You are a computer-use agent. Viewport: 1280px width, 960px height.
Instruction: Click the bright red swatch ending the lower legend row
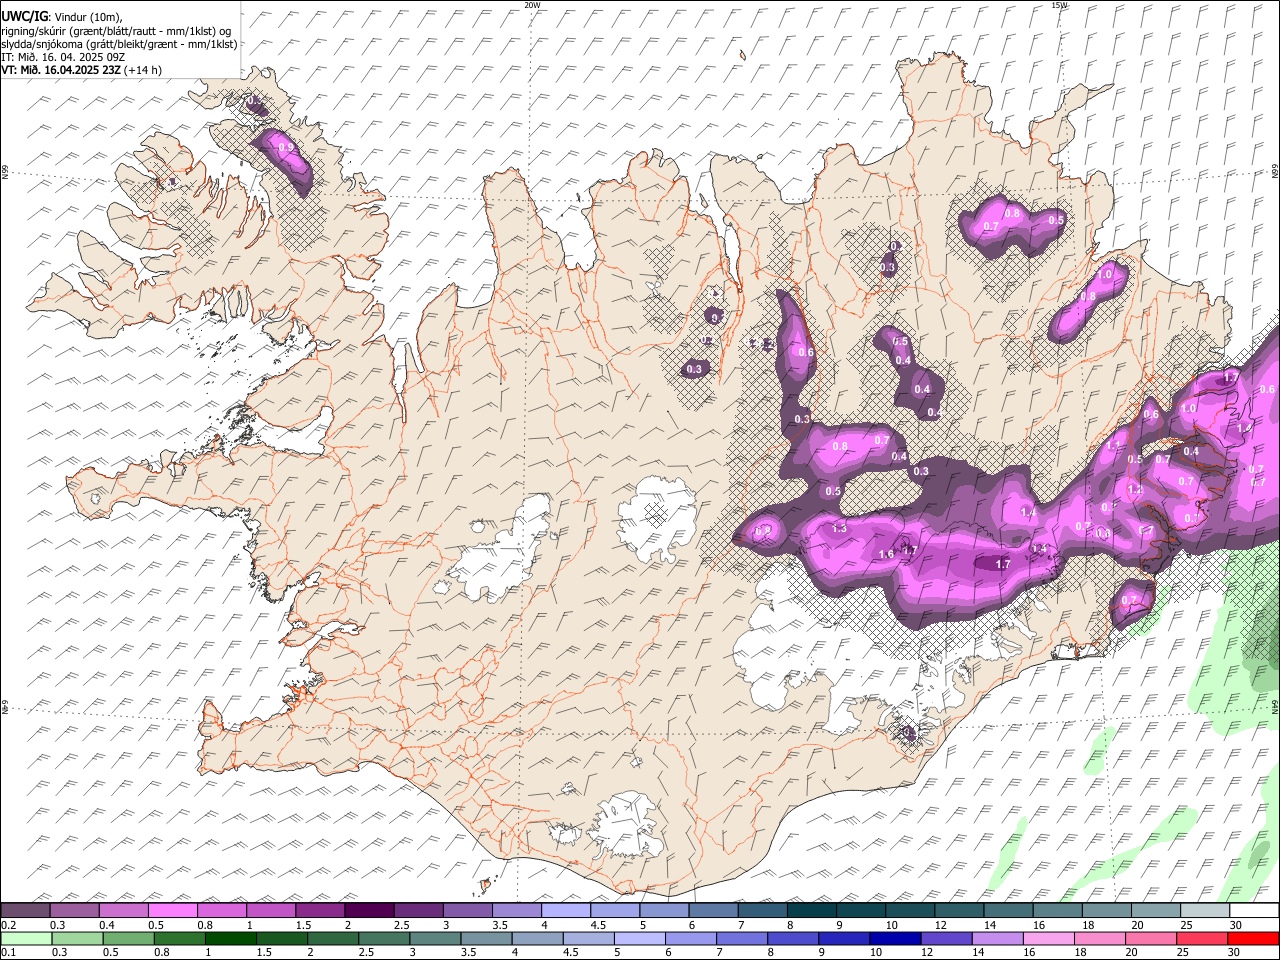point(1253,939)
